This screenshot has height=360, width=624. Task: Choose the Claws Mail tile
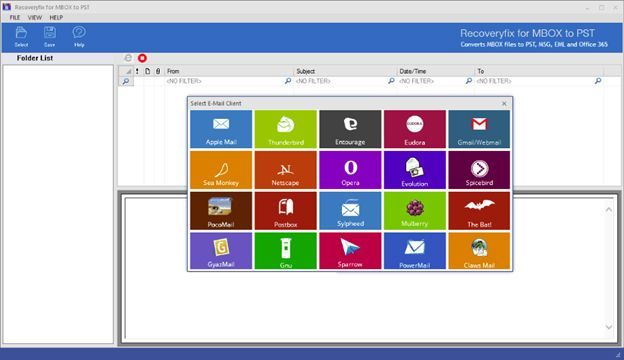click(479, 251)
